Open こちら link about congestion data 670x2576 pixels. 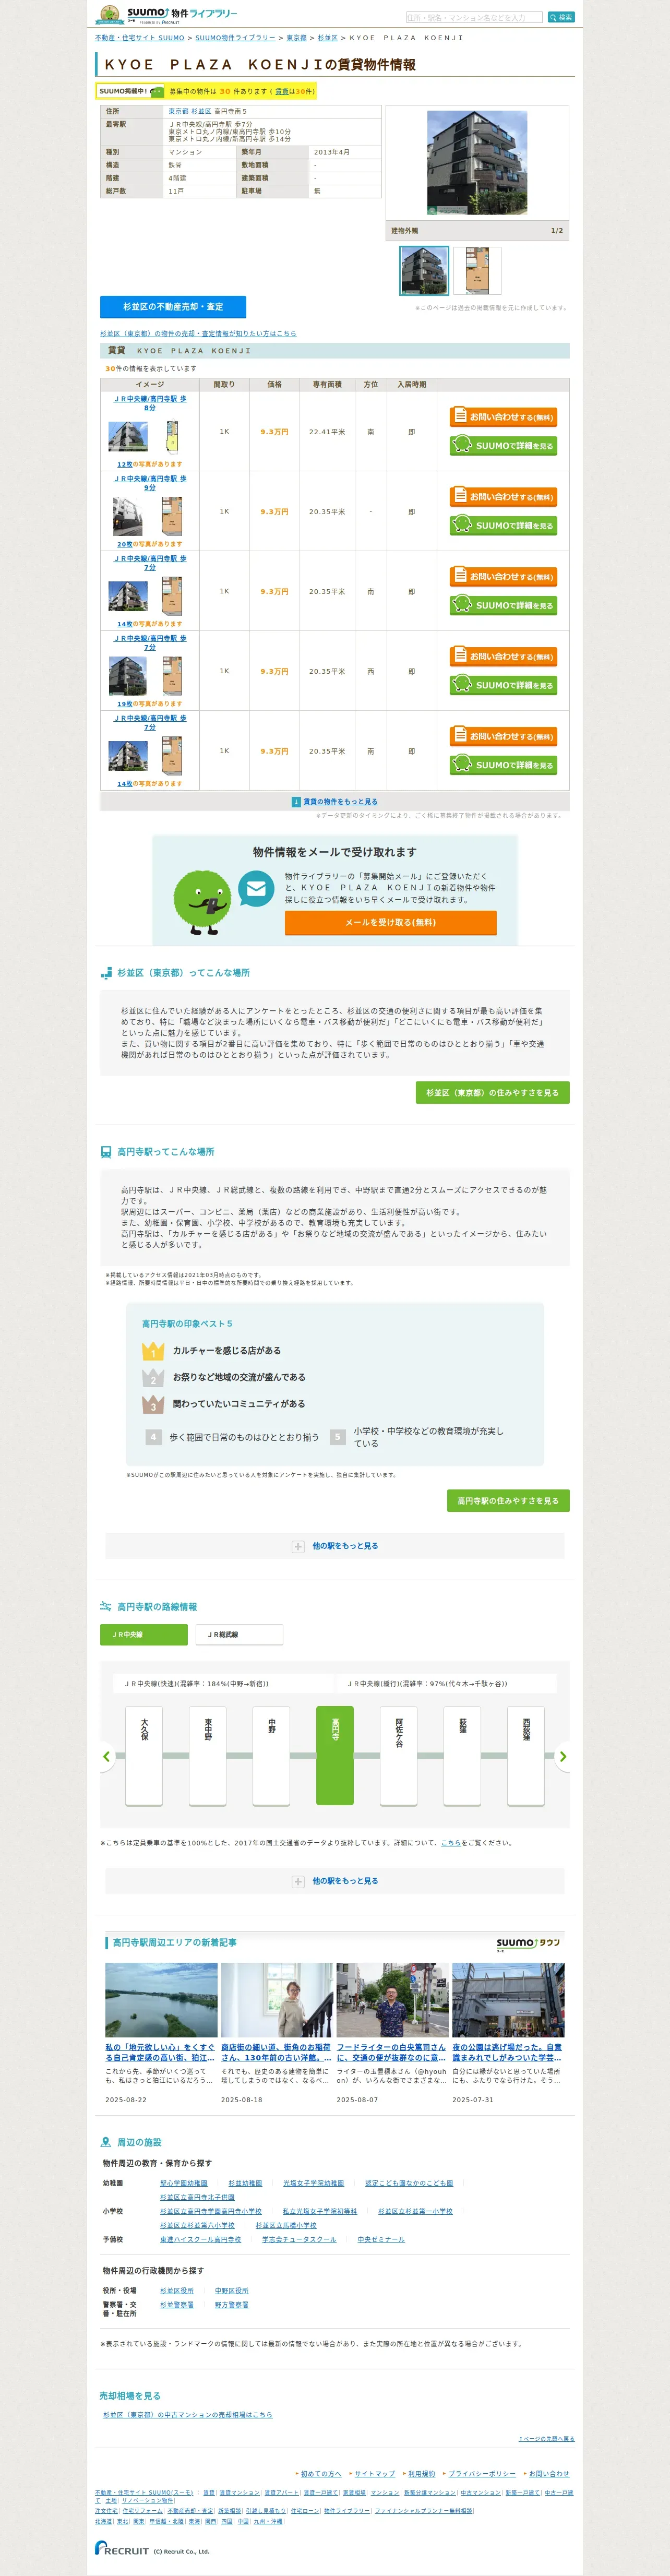(x=451, y=1843)
